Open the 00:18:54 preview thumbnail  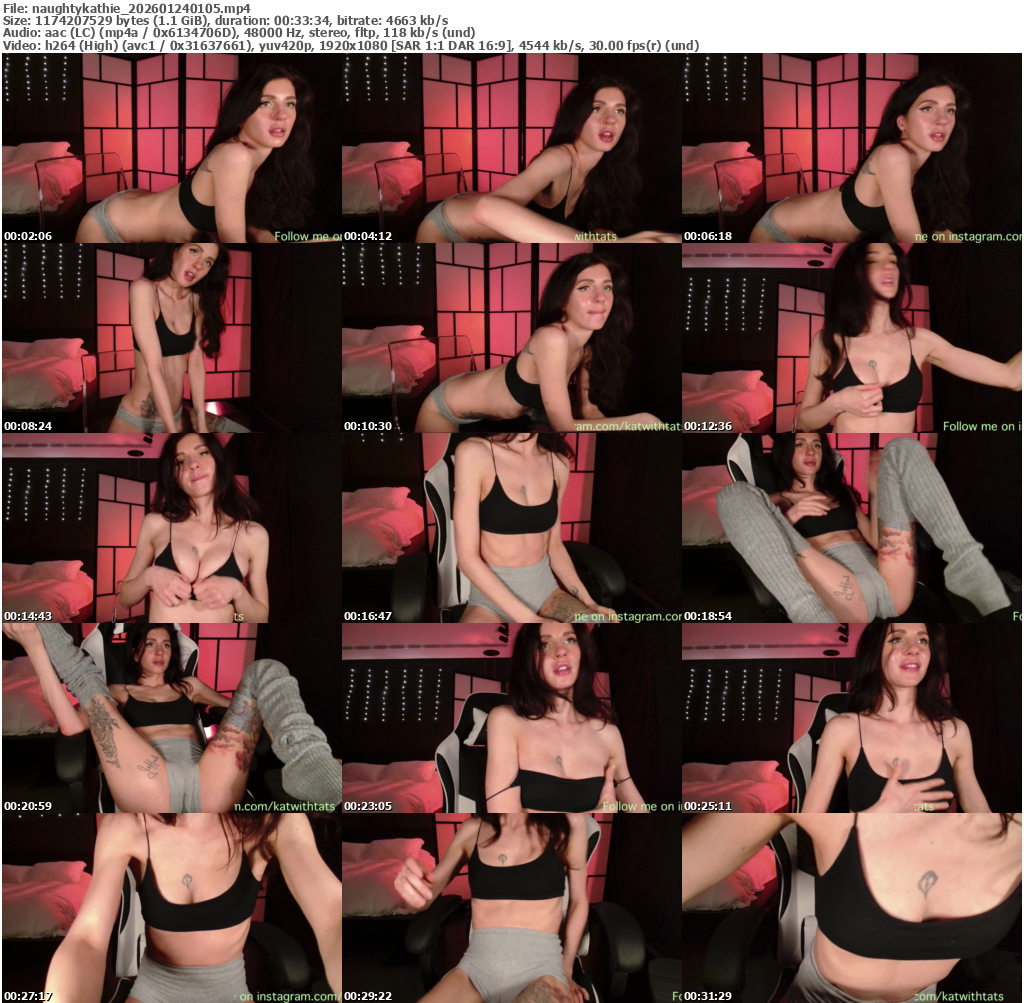tap(851, 528)
